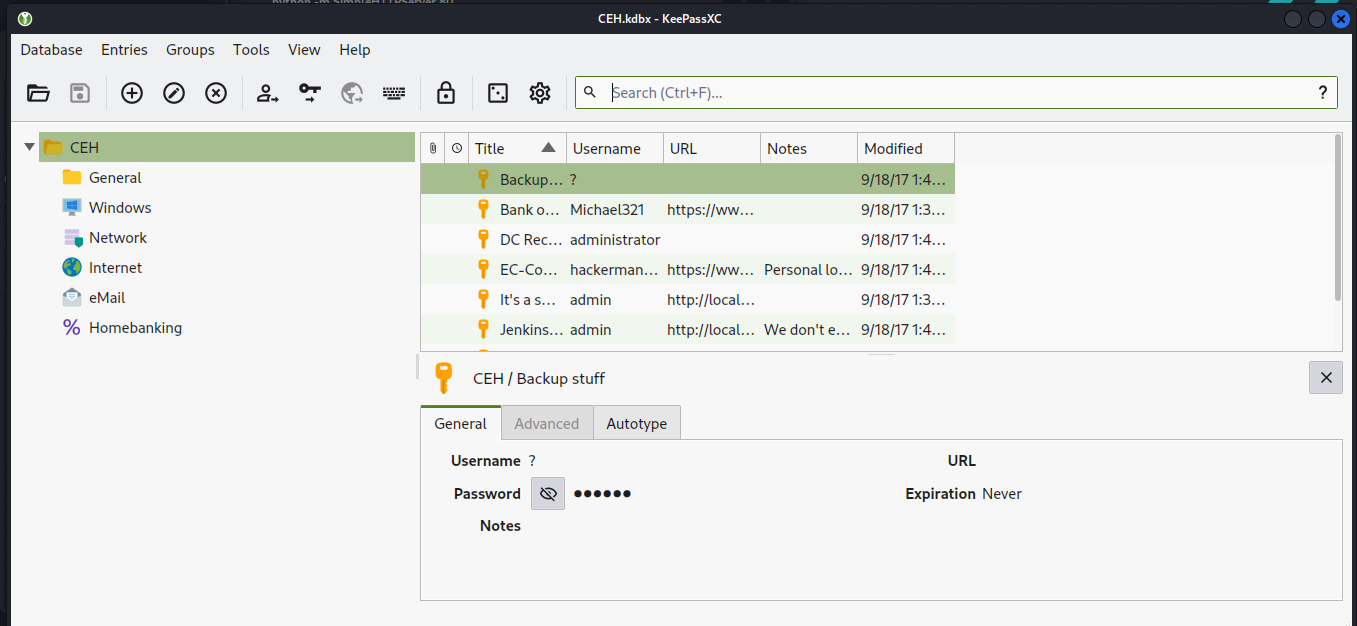The height and width of the screenshot is (626, 1357).
Task: Copy password to clipboard key icon
Action: 310,93
